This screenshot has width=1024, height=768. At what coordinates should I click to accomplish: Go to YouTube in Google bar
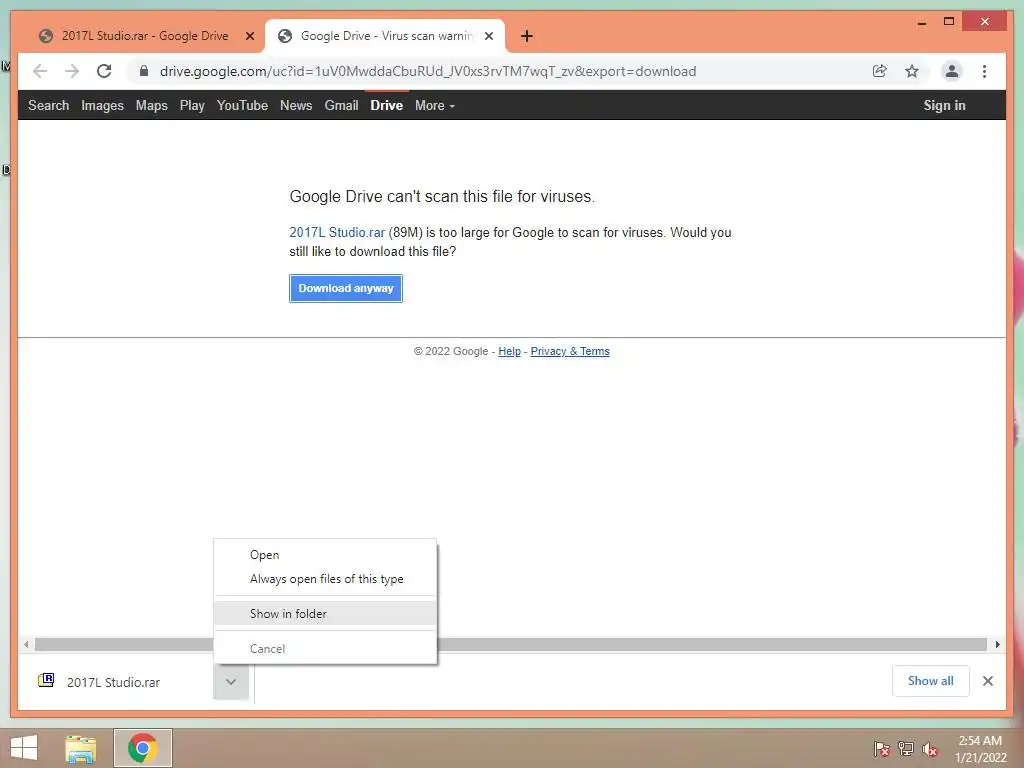point(242,105)
